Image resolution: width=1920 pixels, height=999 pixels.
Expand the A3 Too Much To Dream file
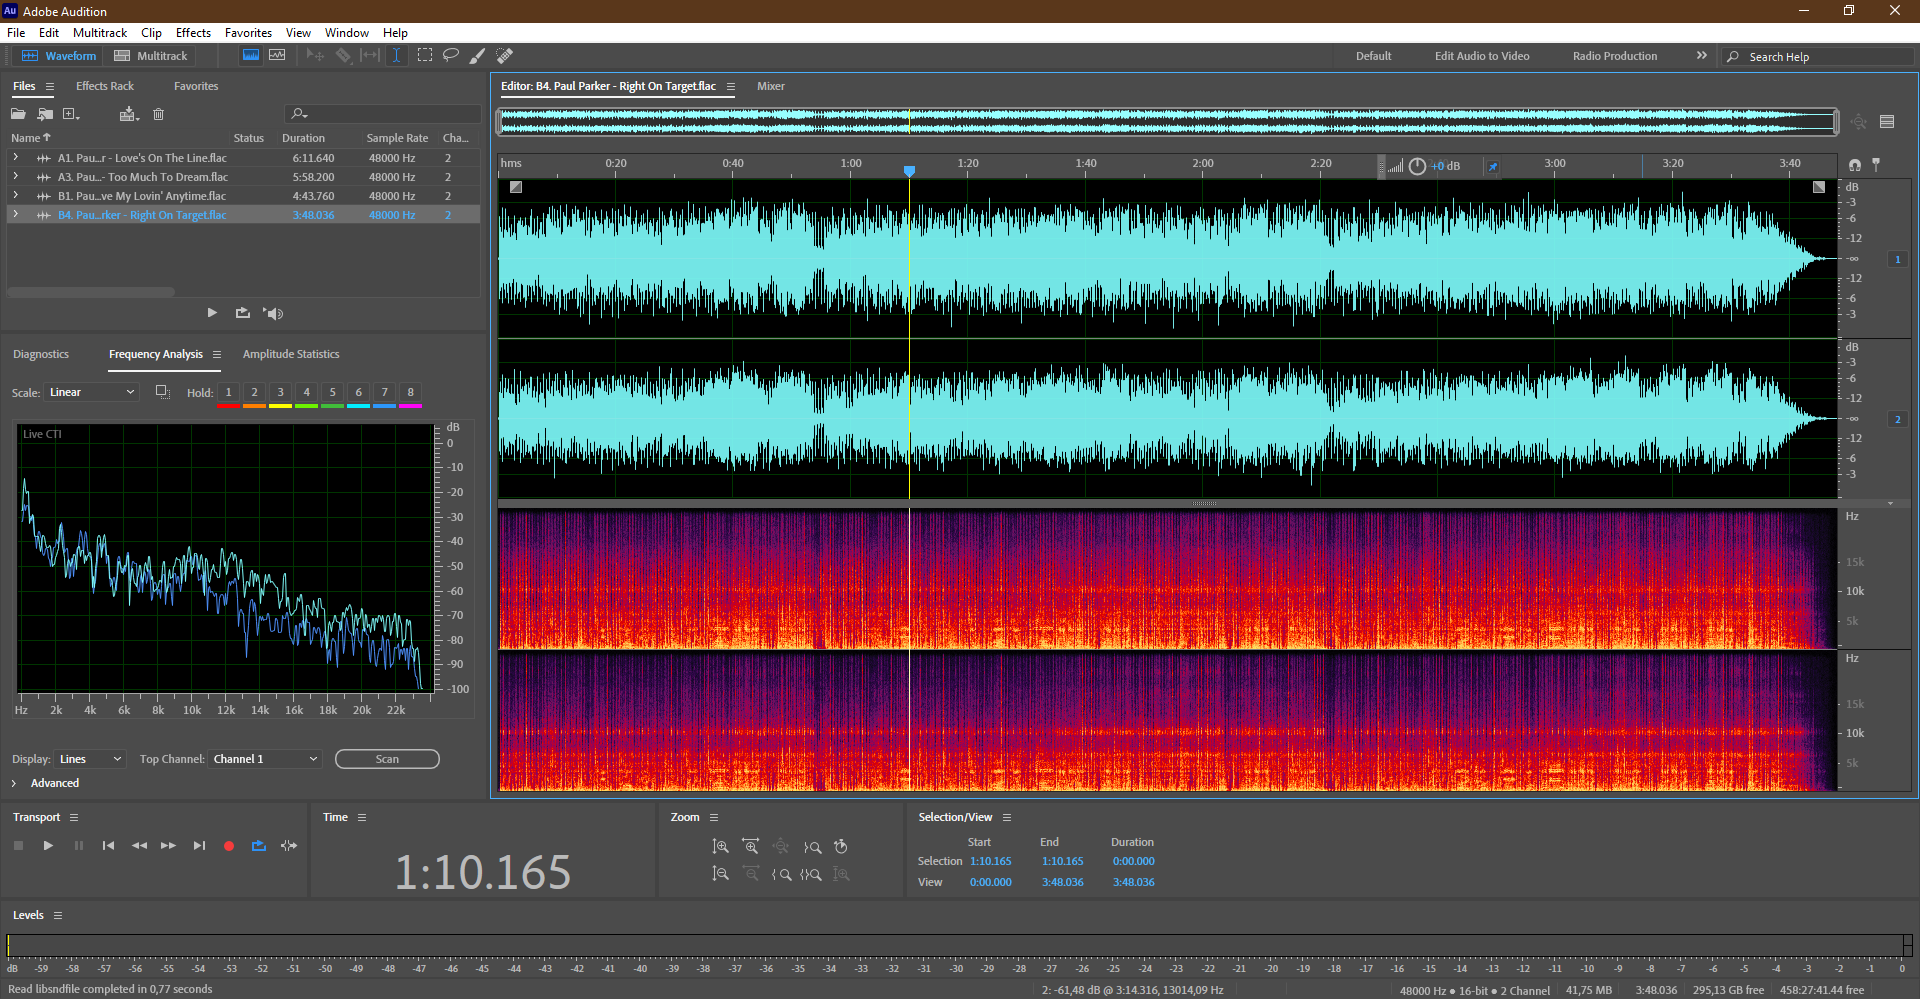pyautogui.click(x=15, y=176)
